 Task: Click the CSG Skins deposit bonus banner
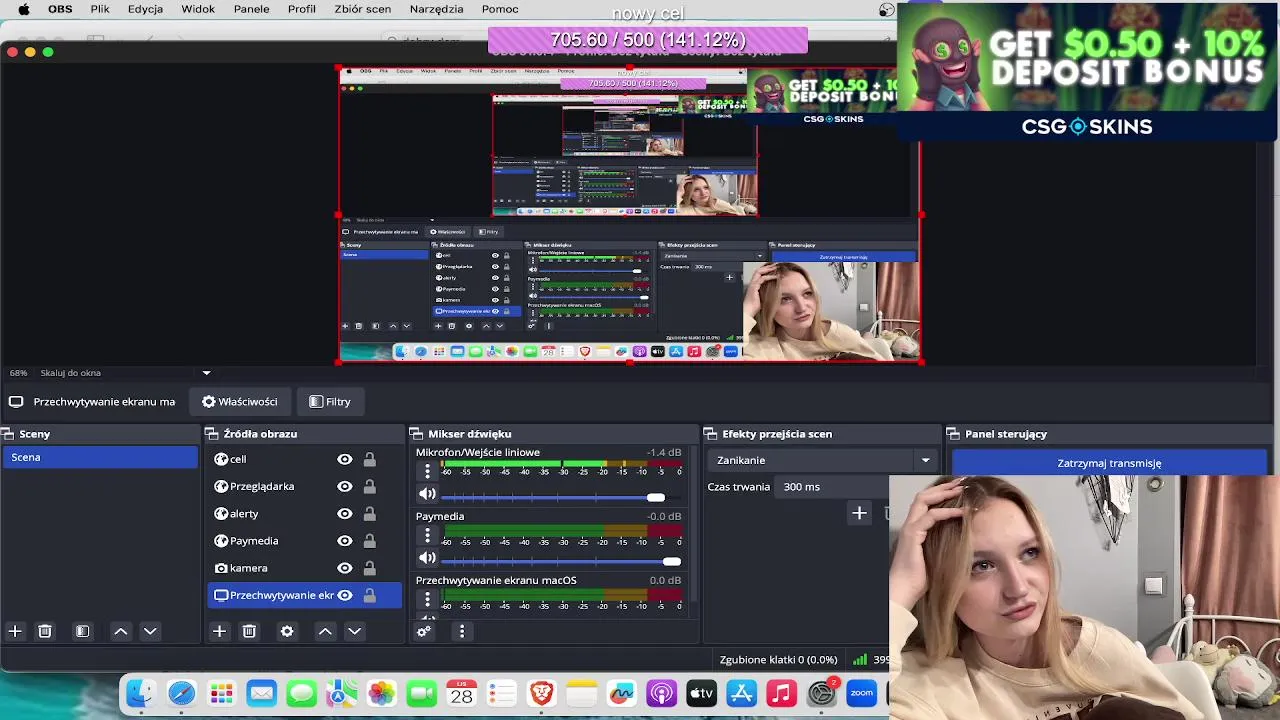click(x=1088, y=70)
